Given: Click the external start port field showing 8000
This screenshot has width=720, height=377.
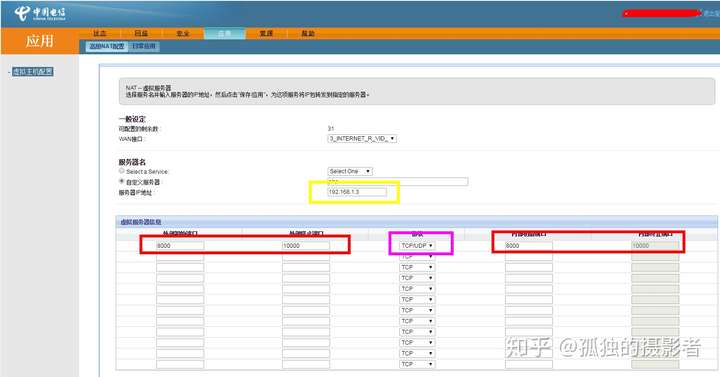Looking at the screenshot, I should (x=180, y=246).
